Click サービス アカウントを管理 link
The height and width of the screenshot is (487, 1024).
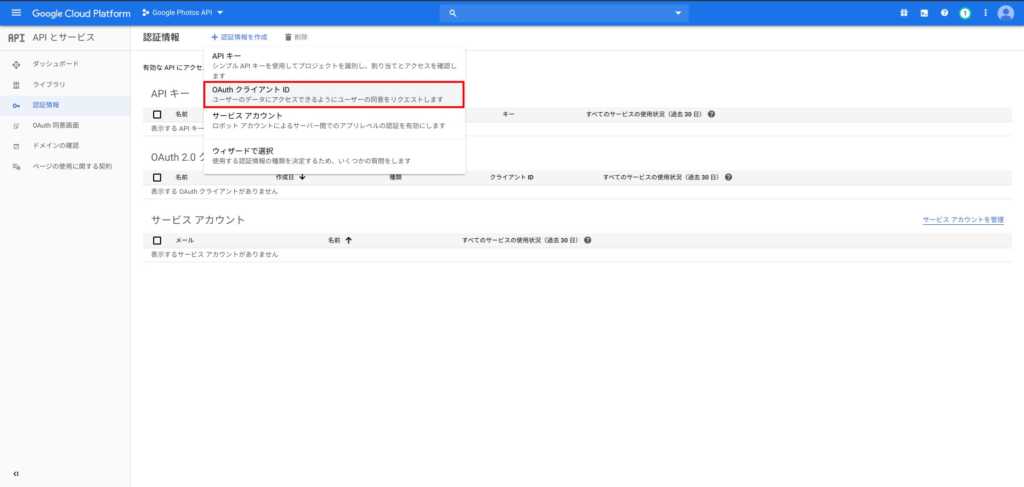click(x=962, y=219)
